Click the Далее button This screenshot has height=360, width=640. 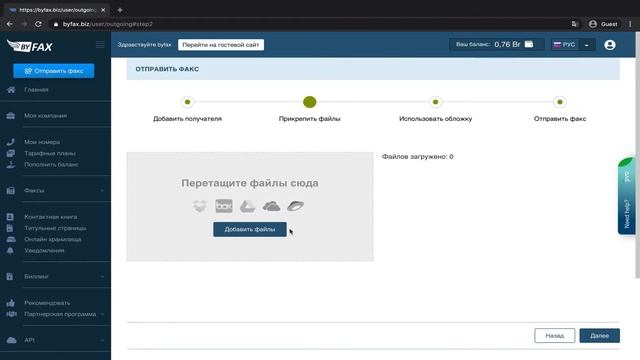600,336
